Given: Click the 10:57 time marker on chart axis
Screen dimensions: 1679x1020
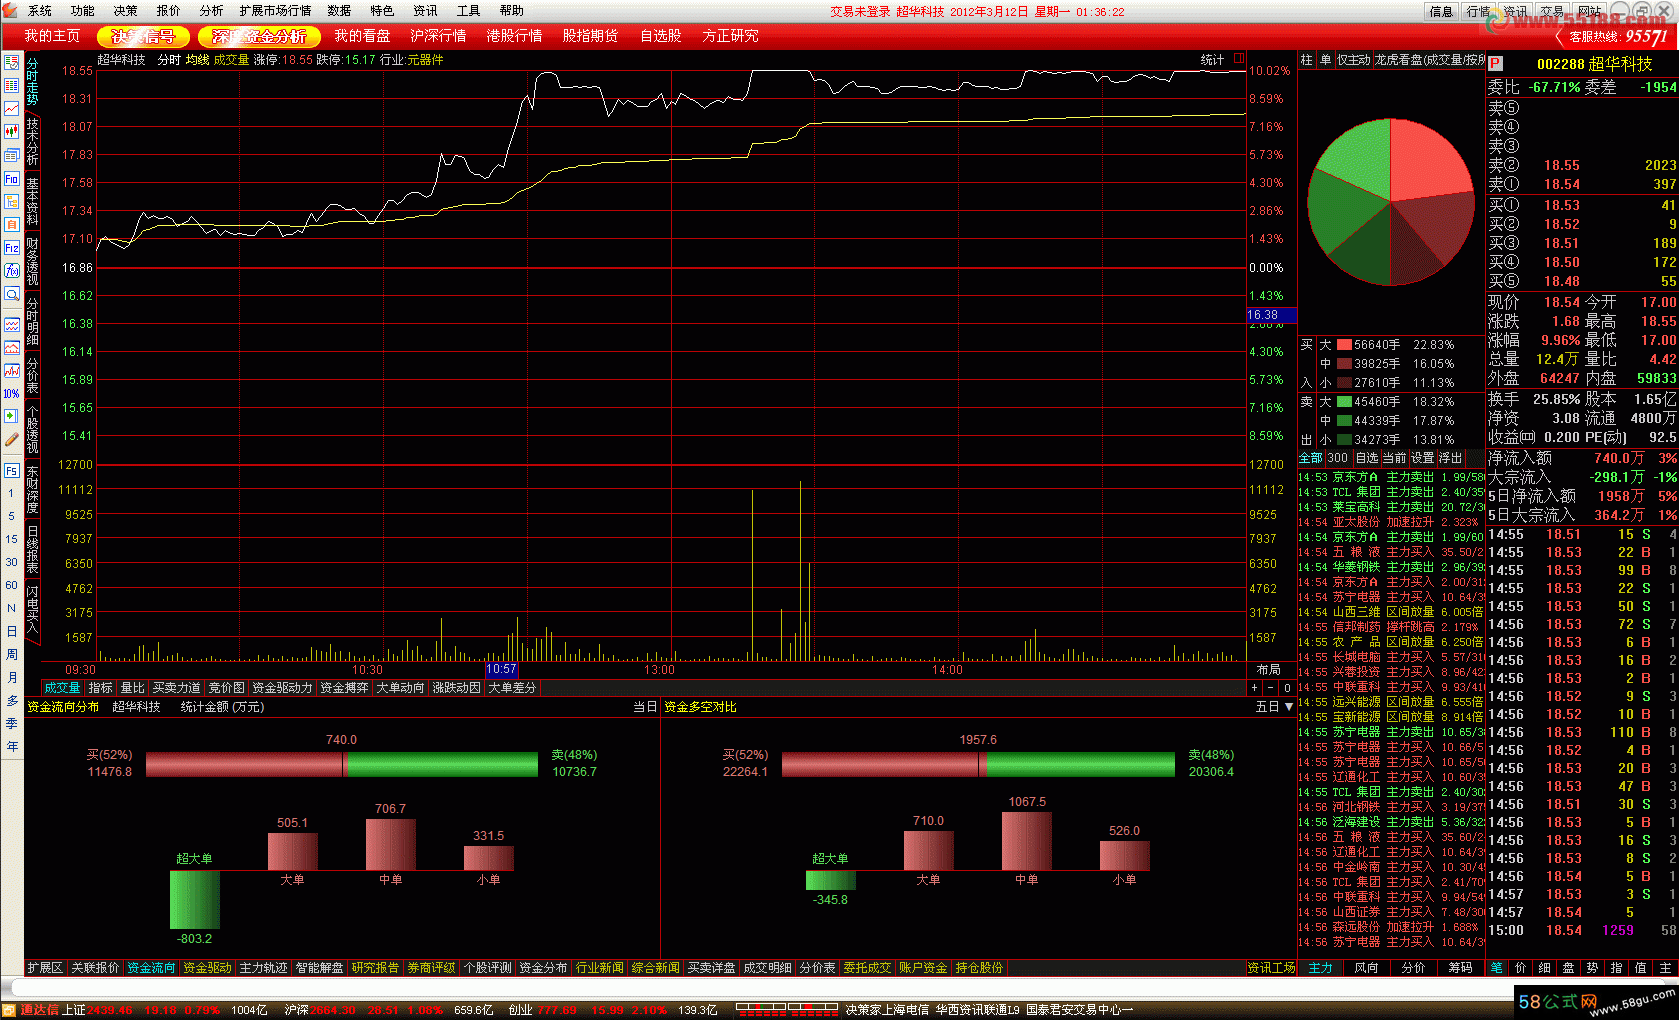Looking at the screenshot, I should point(501,670).
